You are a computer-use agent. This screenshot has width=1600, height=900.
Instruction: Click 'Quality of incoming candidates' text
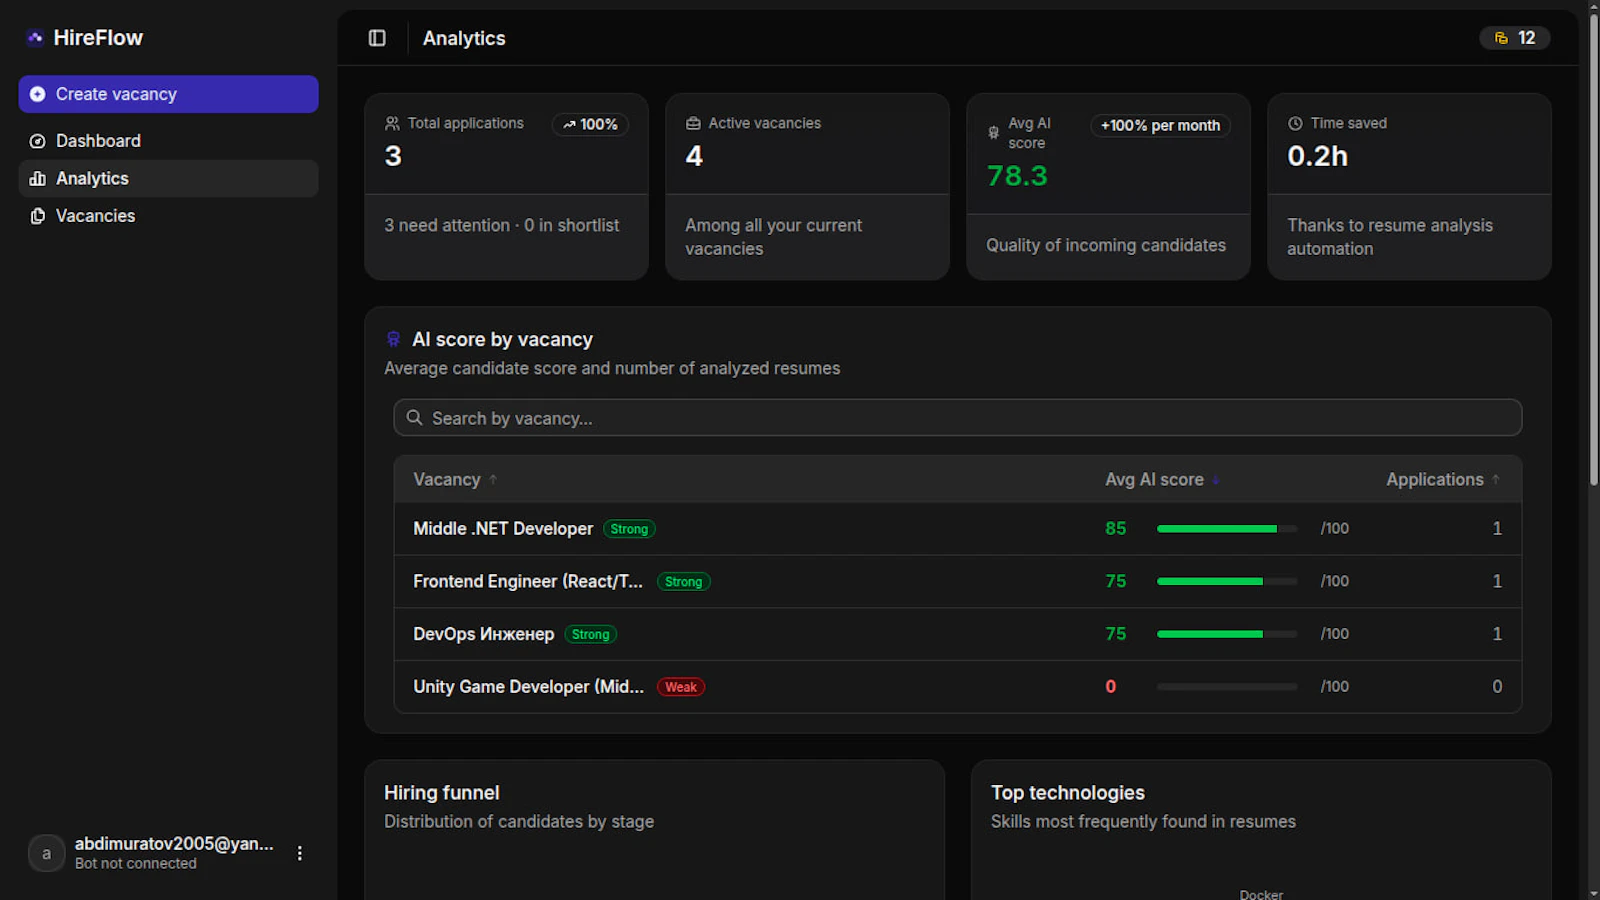coord(1106,246)
